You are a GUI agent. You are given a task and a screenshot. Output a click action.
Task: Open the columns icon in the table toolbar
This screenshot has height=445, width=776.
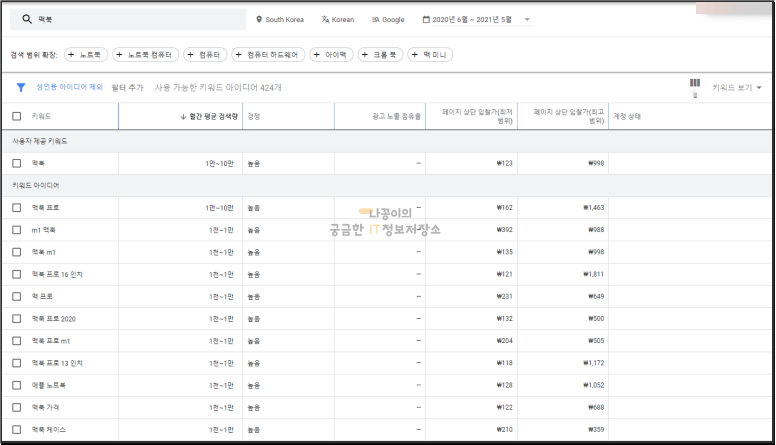click(695, 83)
